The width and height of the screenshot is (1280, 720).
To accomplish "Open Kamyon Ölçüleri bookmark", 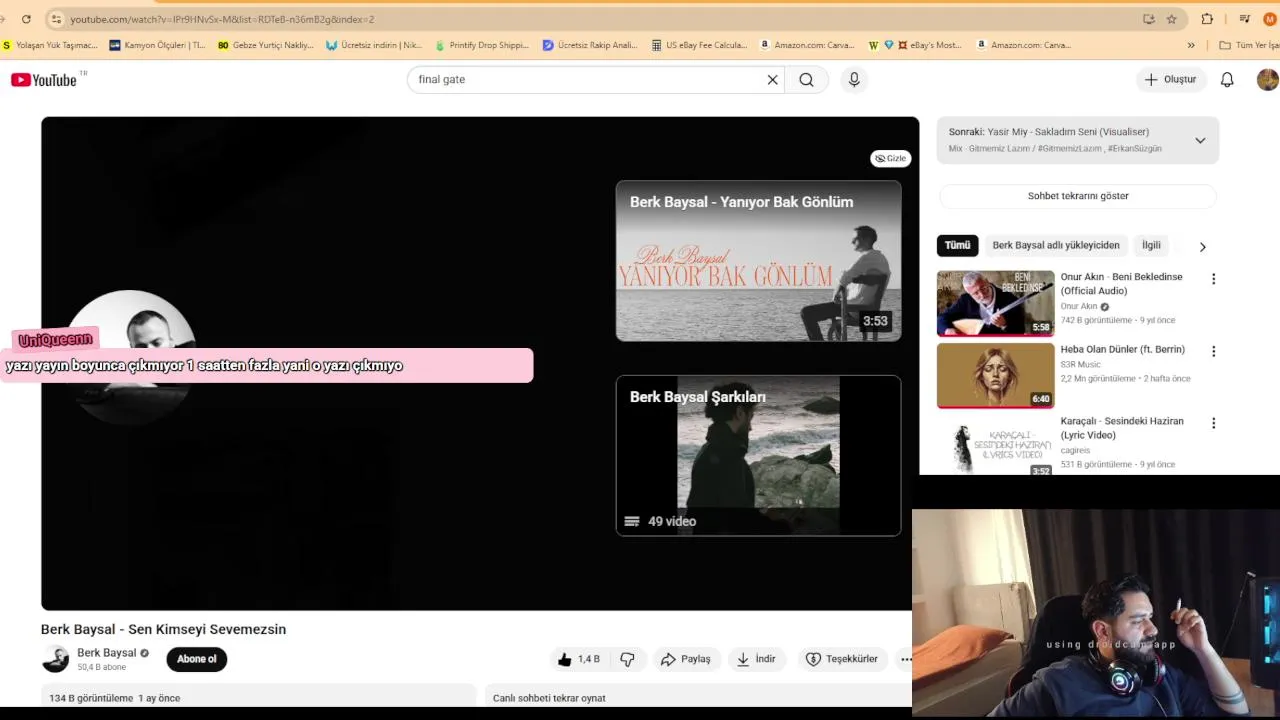I will [157, 45].
